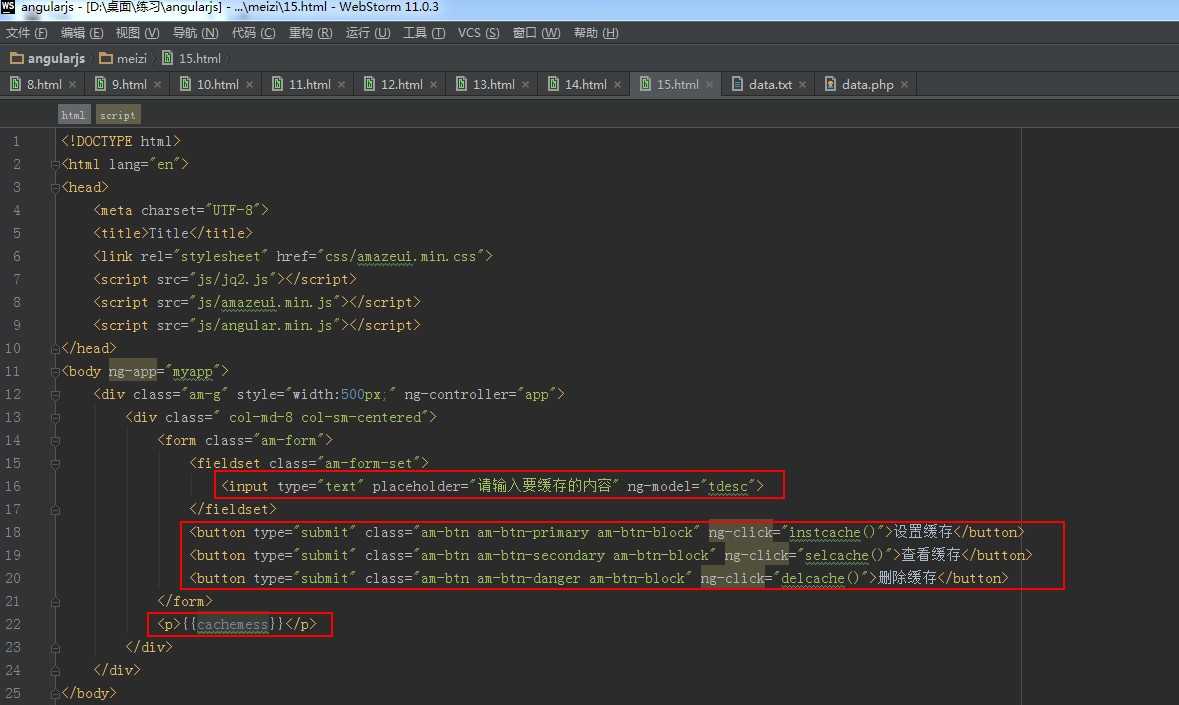The image size is (1179, 705).
Task: Click 'tdesc' in the ng-model attribute
Action: (728, 486)
